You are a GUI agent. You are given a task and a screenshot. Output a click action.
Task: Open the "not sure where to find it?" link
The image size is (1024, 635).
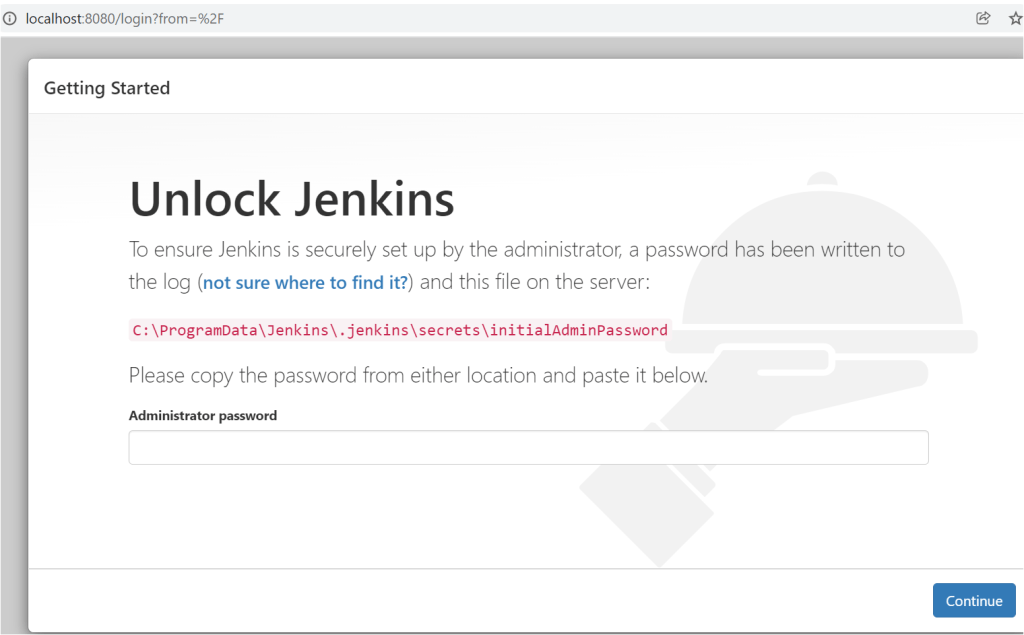coord(305,283)
